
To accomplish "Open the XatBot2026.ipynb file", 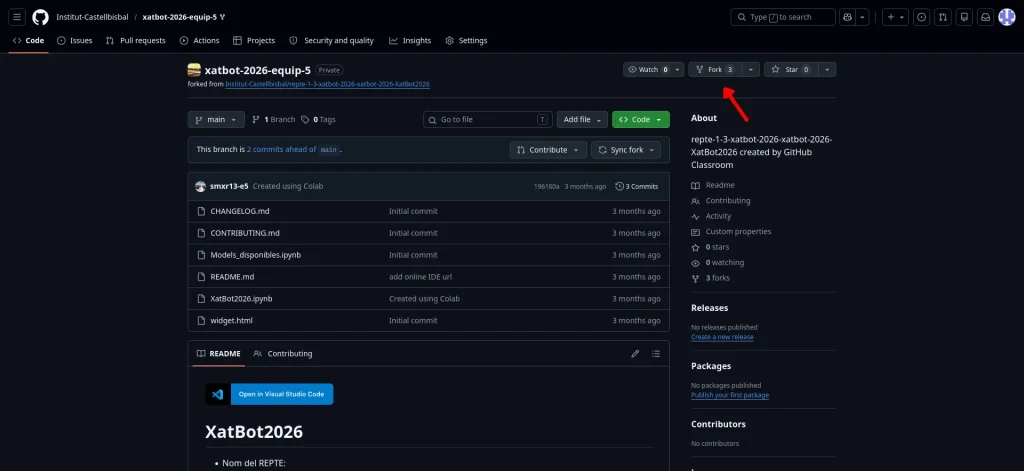I will tap(241, 299).
